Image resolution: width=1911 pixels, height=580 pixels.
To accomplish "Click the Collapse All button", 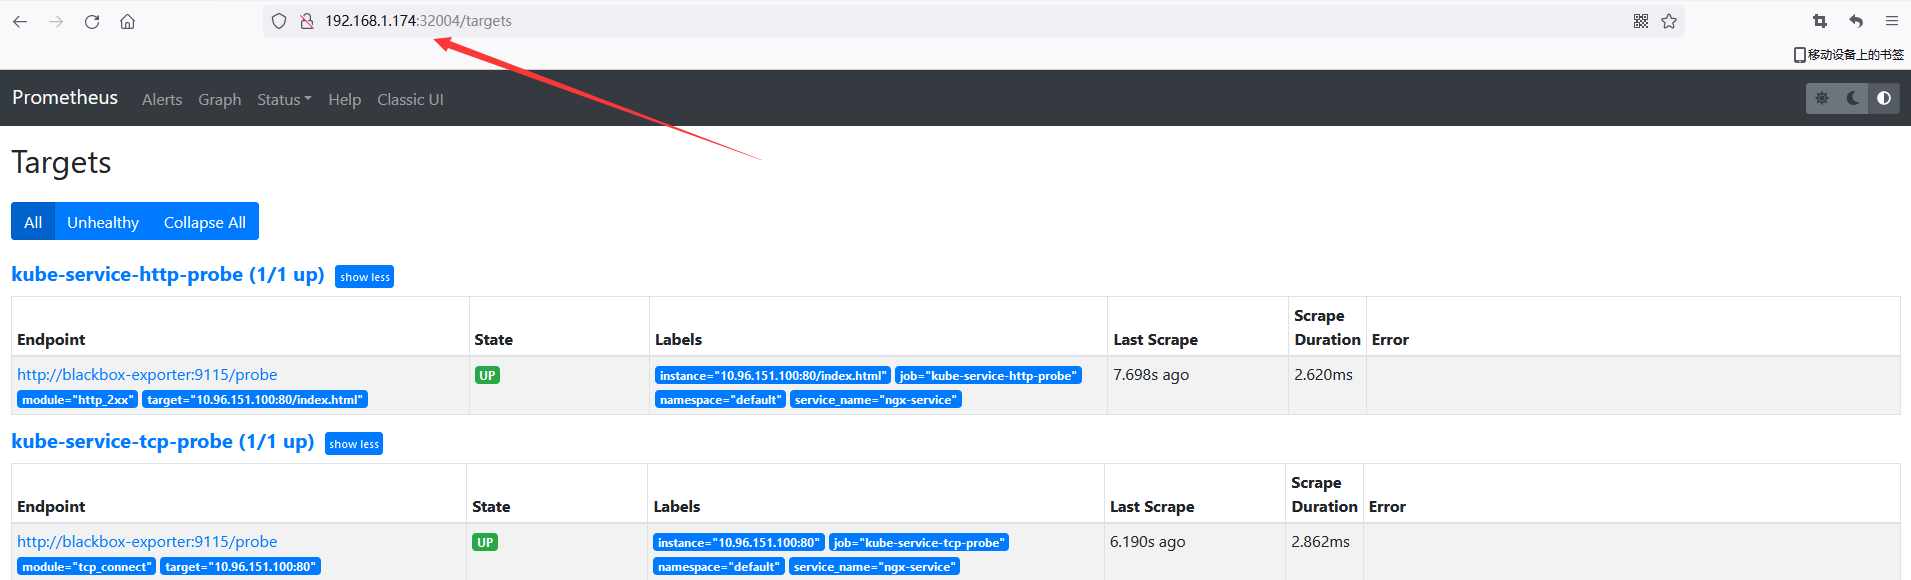I will 205,222.
